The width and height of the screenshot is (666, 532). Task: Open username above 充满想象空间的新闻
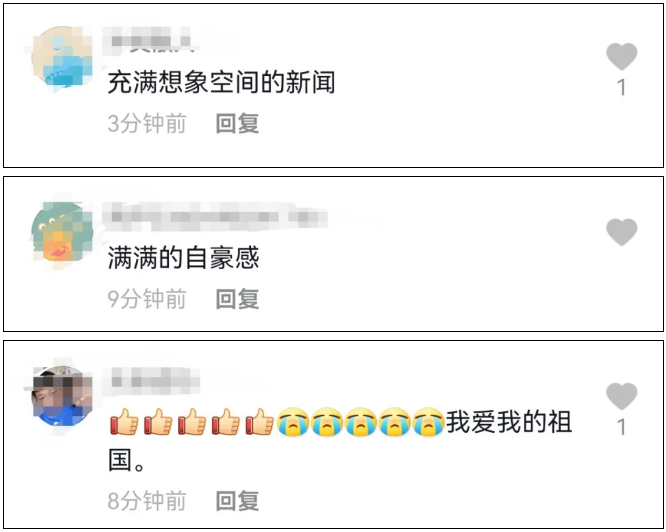click(x=150, y=41)
